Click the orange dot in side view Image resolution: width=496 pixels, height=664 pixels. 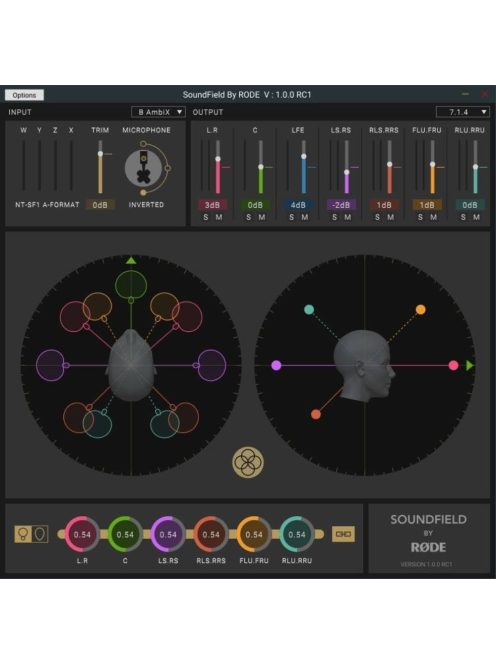tap(421, 310)
